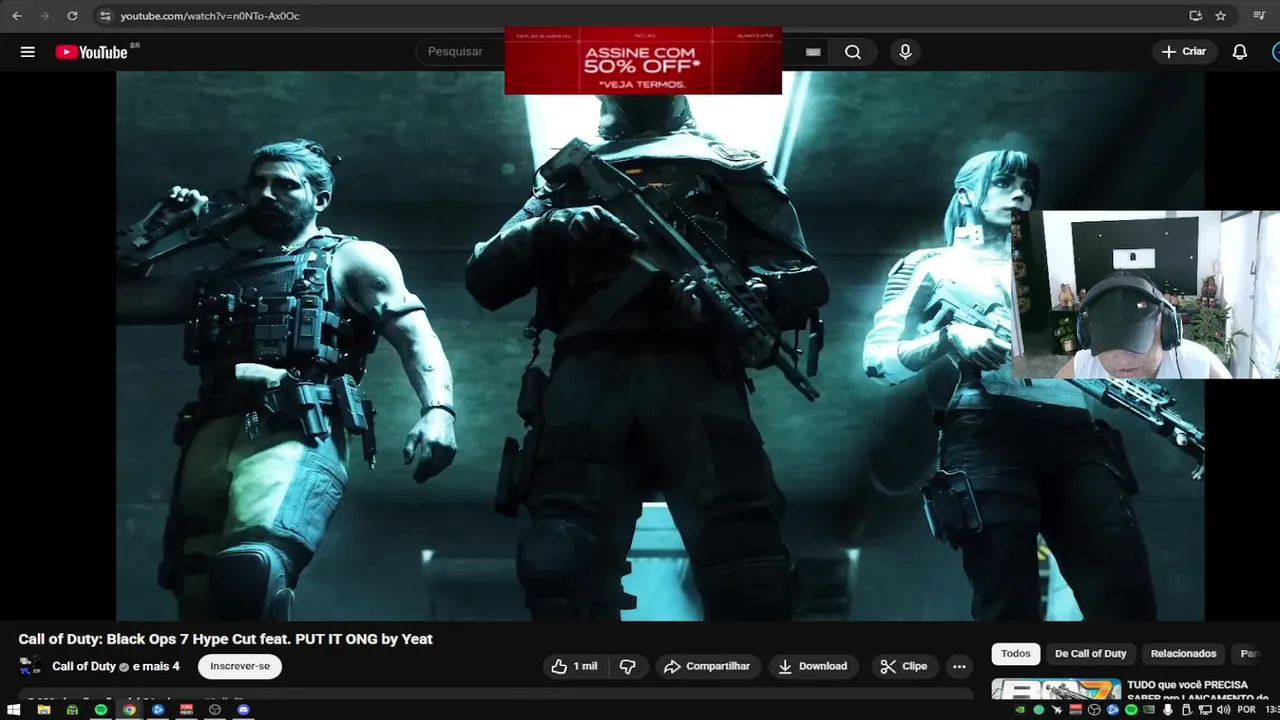This screenshot has height=720, width=1280.
Task: Open more actions three-dot menu
Action: 959,666
